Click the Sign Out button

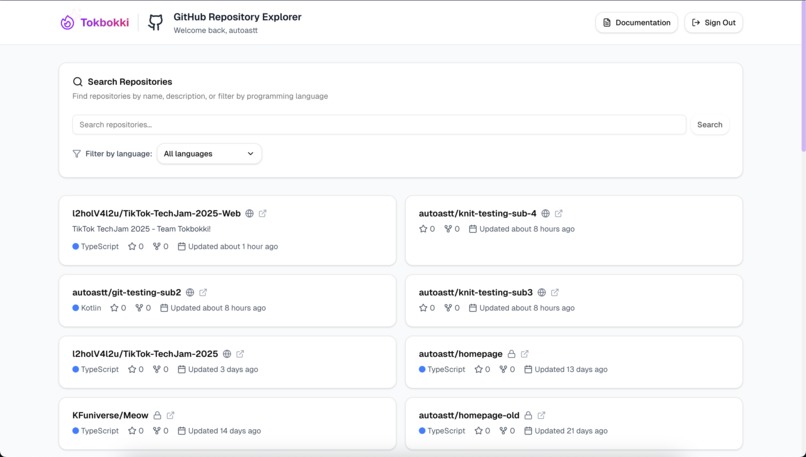click(713, 23)
